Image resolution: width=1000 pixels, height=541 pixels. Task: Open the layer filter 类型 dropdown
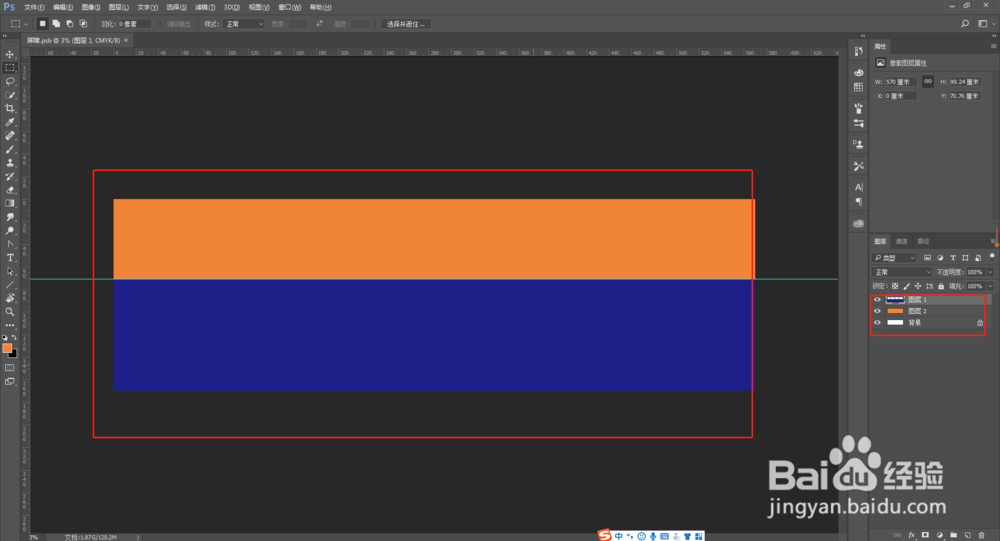[x=894, y=258]
